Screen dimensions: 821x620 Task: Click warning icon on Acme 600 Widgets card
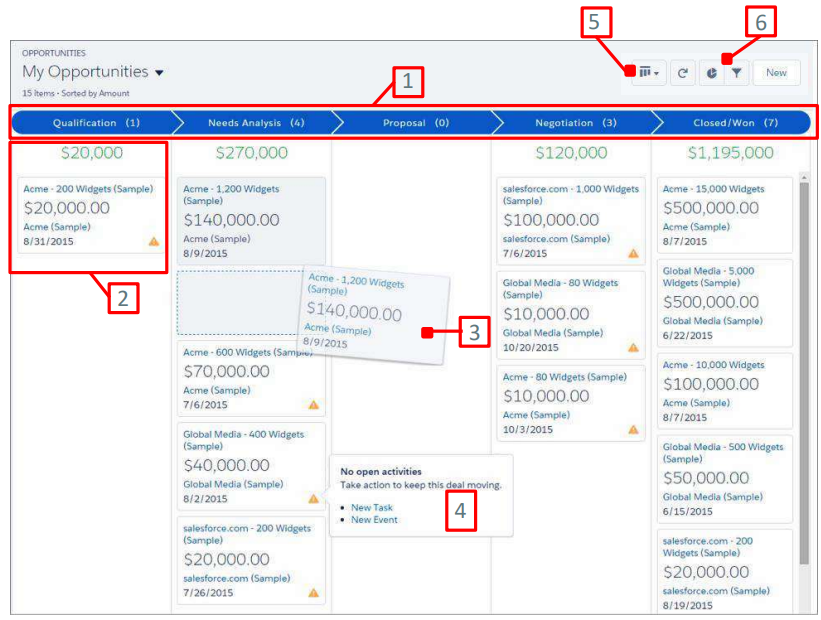pyautogui.click(x=313, y=405)
